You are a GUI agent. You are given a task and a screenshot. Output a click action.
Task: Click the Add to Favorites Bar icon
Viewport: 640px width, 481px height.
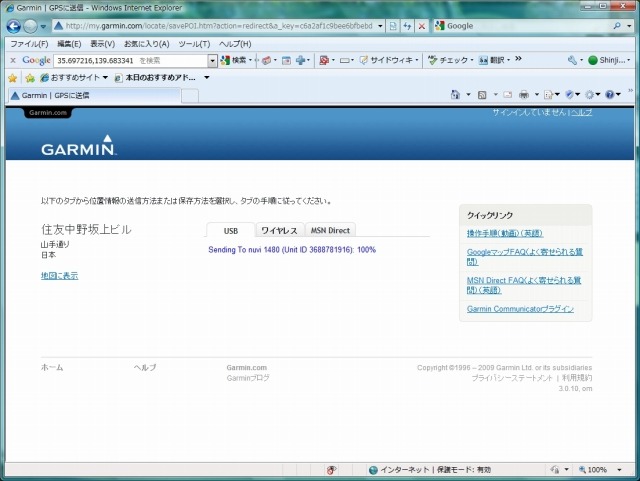click(x=30, y=78)
